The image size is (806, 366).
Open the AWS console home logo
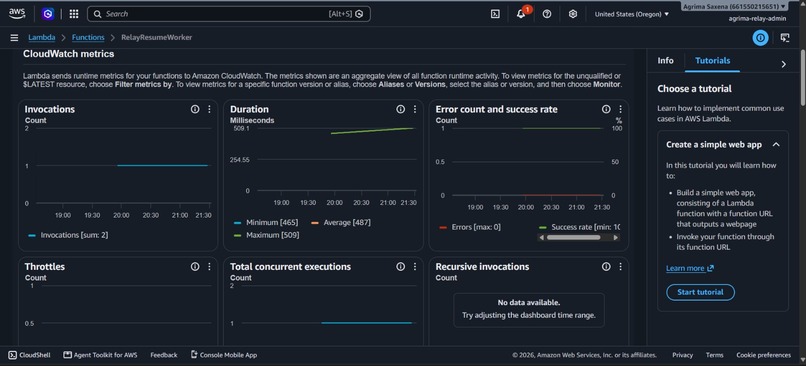(16, 14)
